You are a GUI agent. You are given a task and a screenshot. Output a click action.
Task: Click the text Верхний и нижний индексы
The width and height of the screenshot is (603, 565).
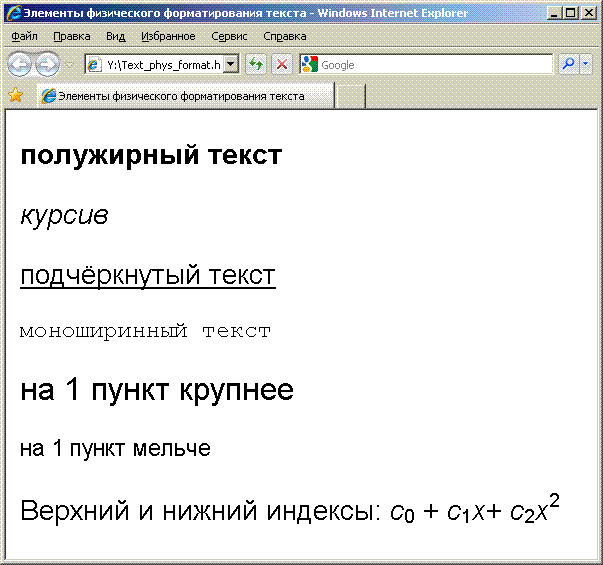pos(200,511)
